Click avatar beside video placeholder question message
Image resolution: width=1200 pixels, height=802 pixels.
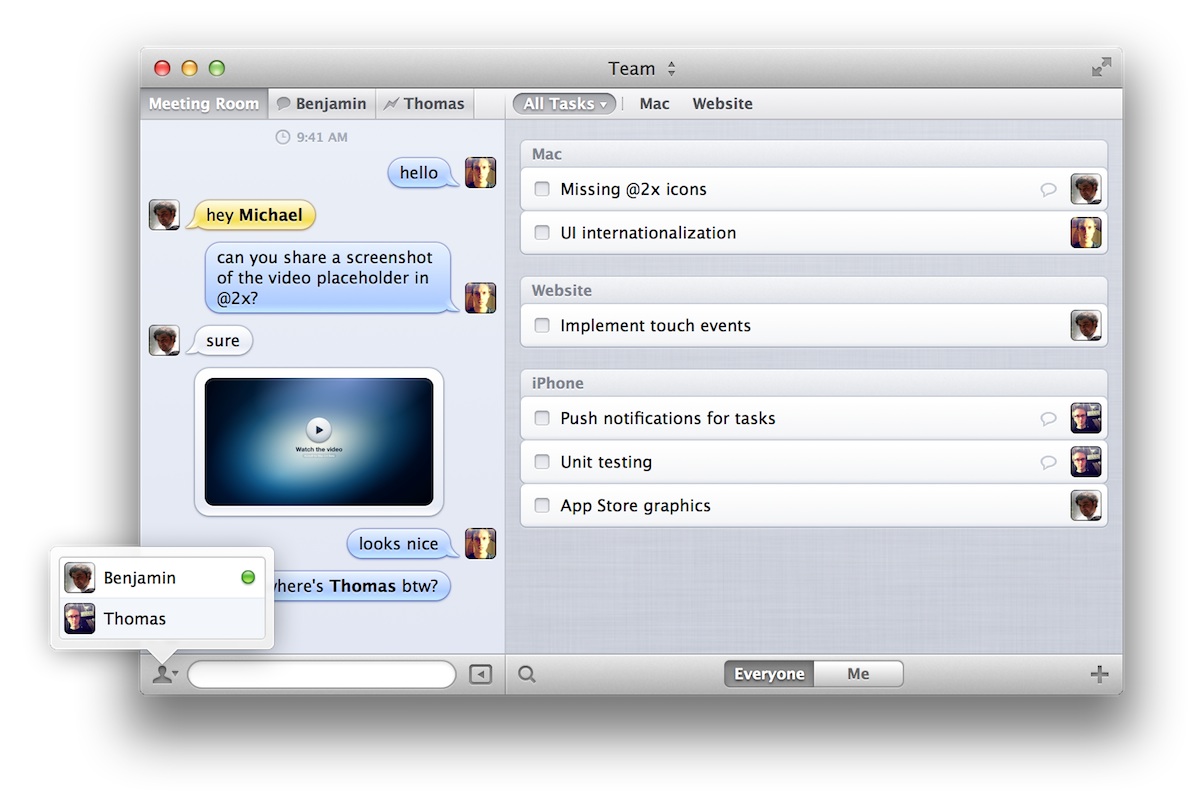click(x=480, y=298)
